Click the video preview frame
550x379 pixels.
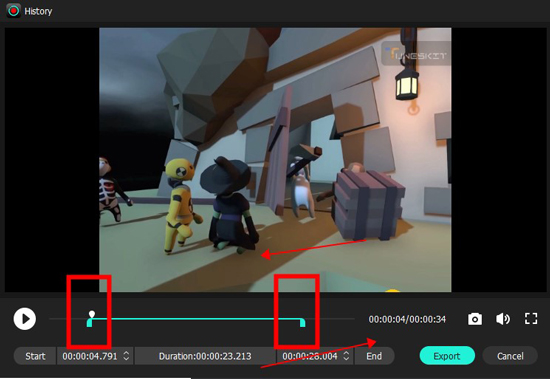coord(275,160)
